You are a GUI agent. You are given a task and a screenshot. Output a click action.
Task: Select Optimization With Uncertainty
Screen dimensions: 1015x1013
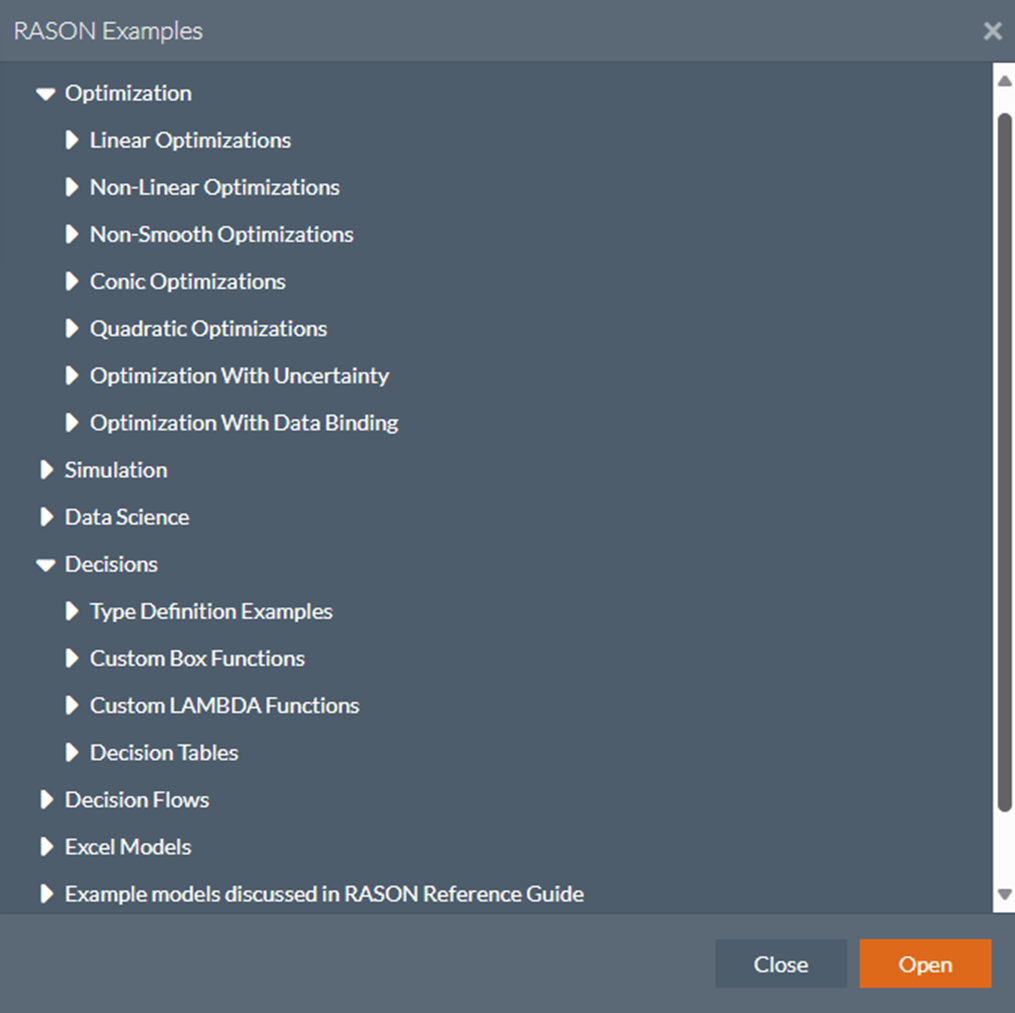[239, 376]
